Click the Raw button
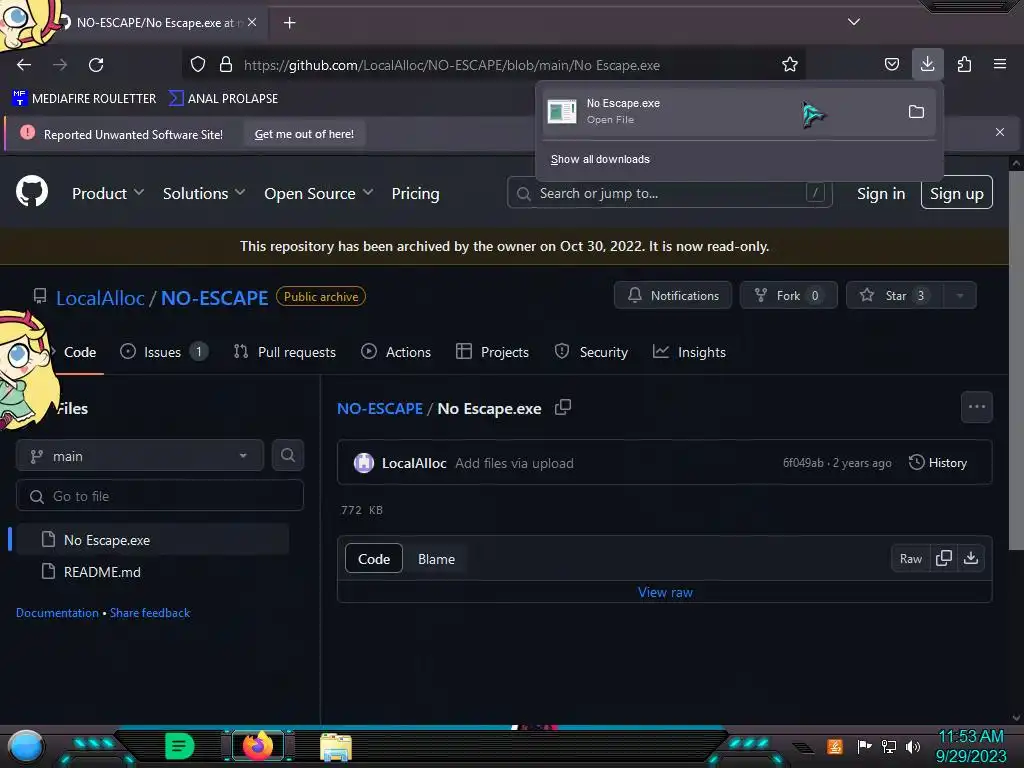Viewport: 1024px width, 768px height. coord(910,558)
